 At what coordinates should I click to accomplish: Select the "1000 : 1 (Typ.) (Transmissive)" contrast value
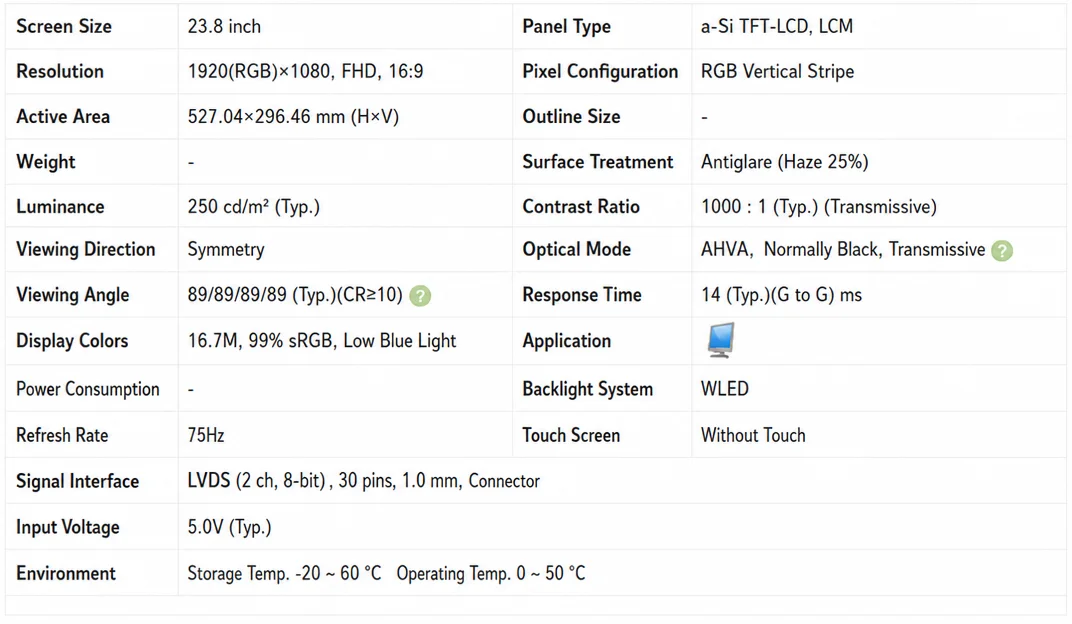click(819, 206)
